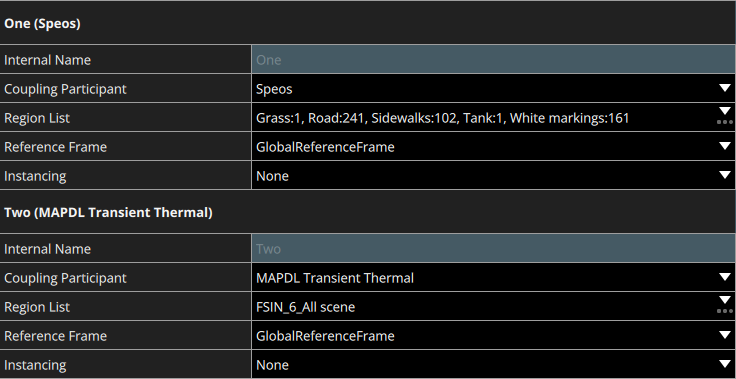Click Region List label under Two section
This screenshot has height=379, width=736.
pos(37,307)
